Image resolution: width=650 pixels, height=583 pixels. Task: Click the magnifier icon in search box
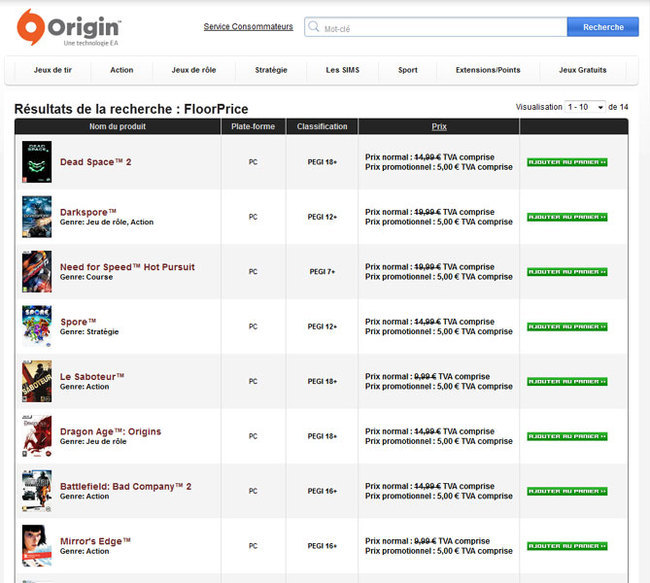[314, 27]
